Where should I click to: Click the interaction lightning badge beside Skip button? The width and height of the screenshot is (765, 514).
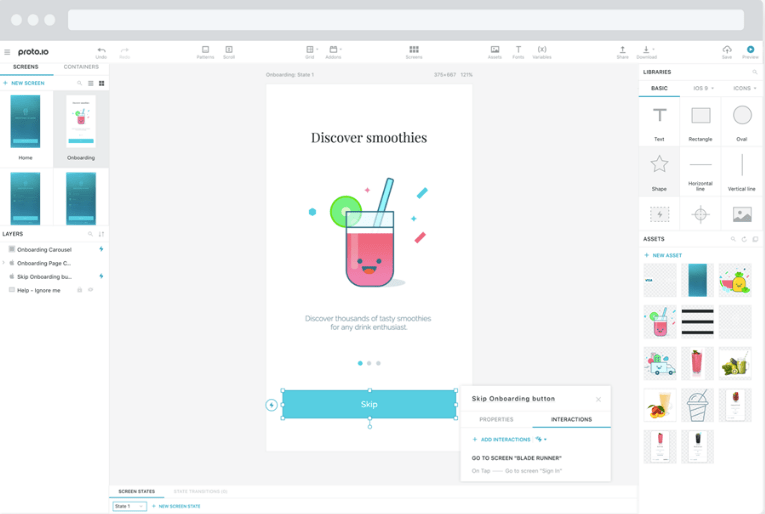(272, 405)
